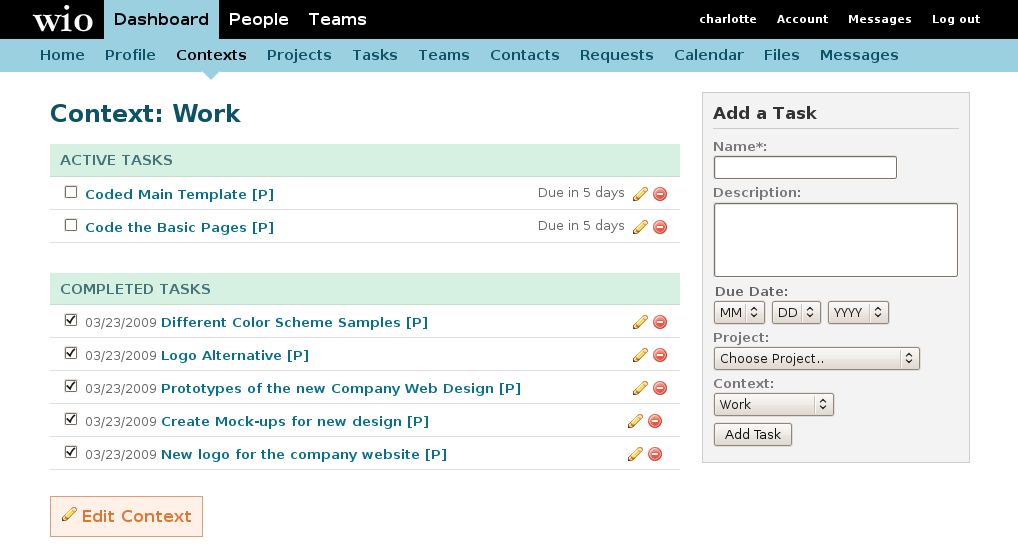Switch to the People tab
This screenshot has width=1018, height=548.
(258, 19)
